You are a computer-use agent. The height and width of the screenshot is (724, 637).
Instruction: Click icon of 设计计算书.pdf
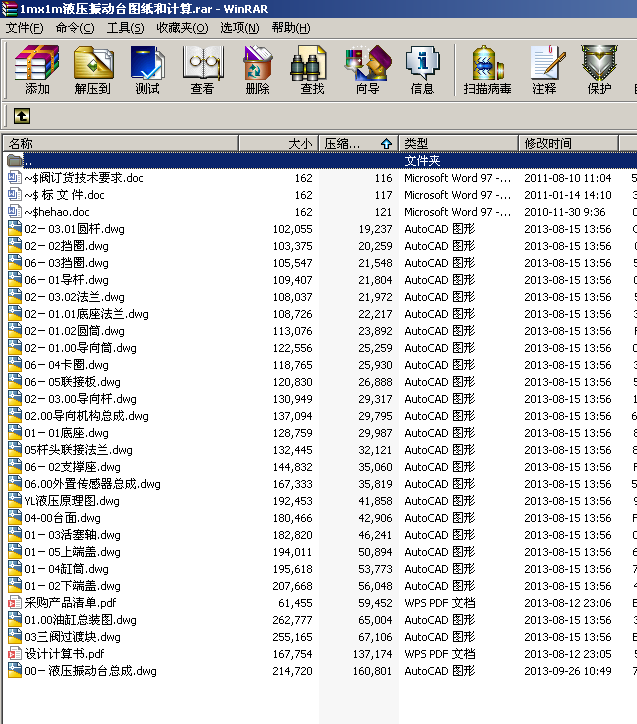click(x=15, y=653)
